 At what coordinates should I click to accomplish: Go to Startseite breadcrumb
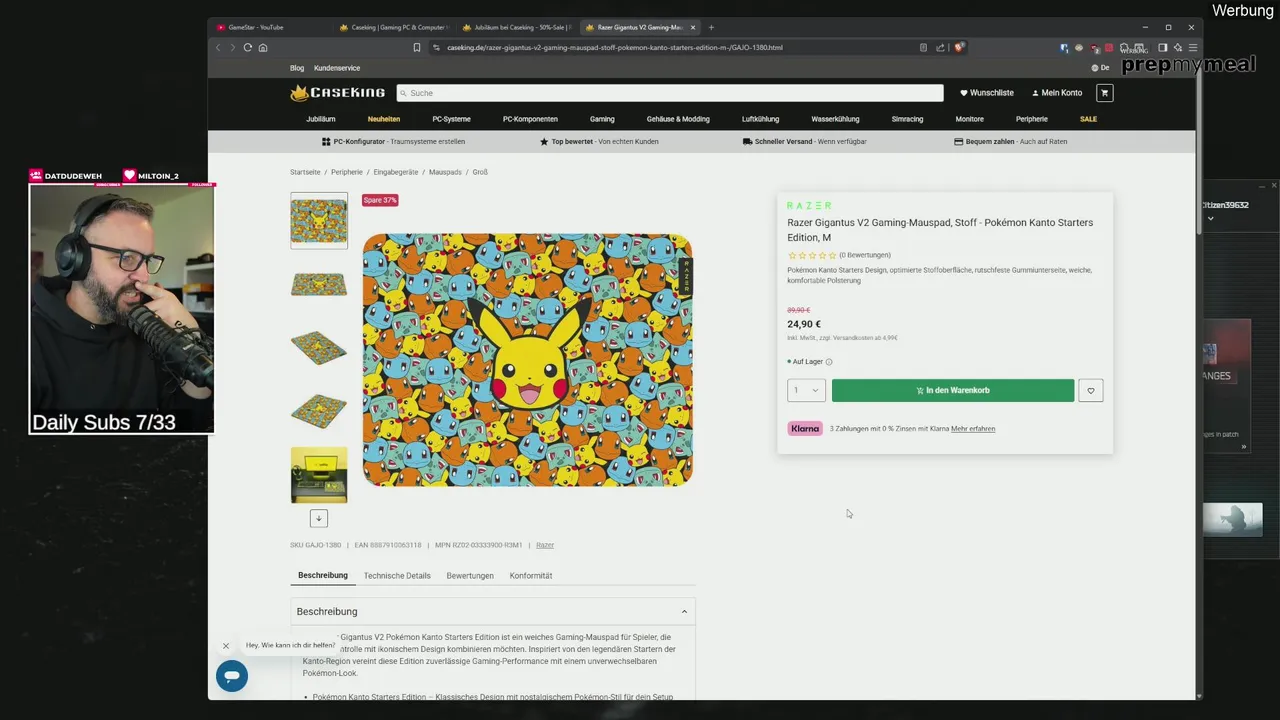(x=305, y=172)
